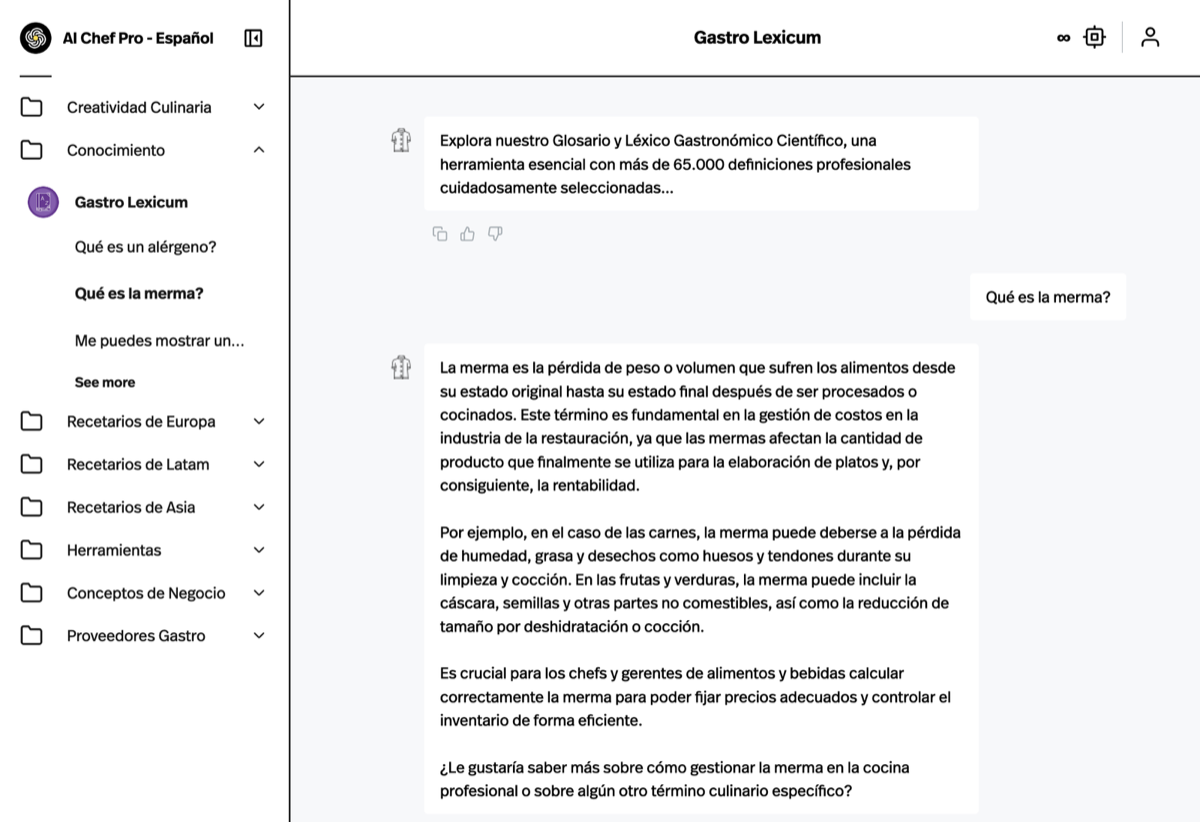Collapse the sidebar with the panel icon
1200x822 pixels.
[253, 38]
